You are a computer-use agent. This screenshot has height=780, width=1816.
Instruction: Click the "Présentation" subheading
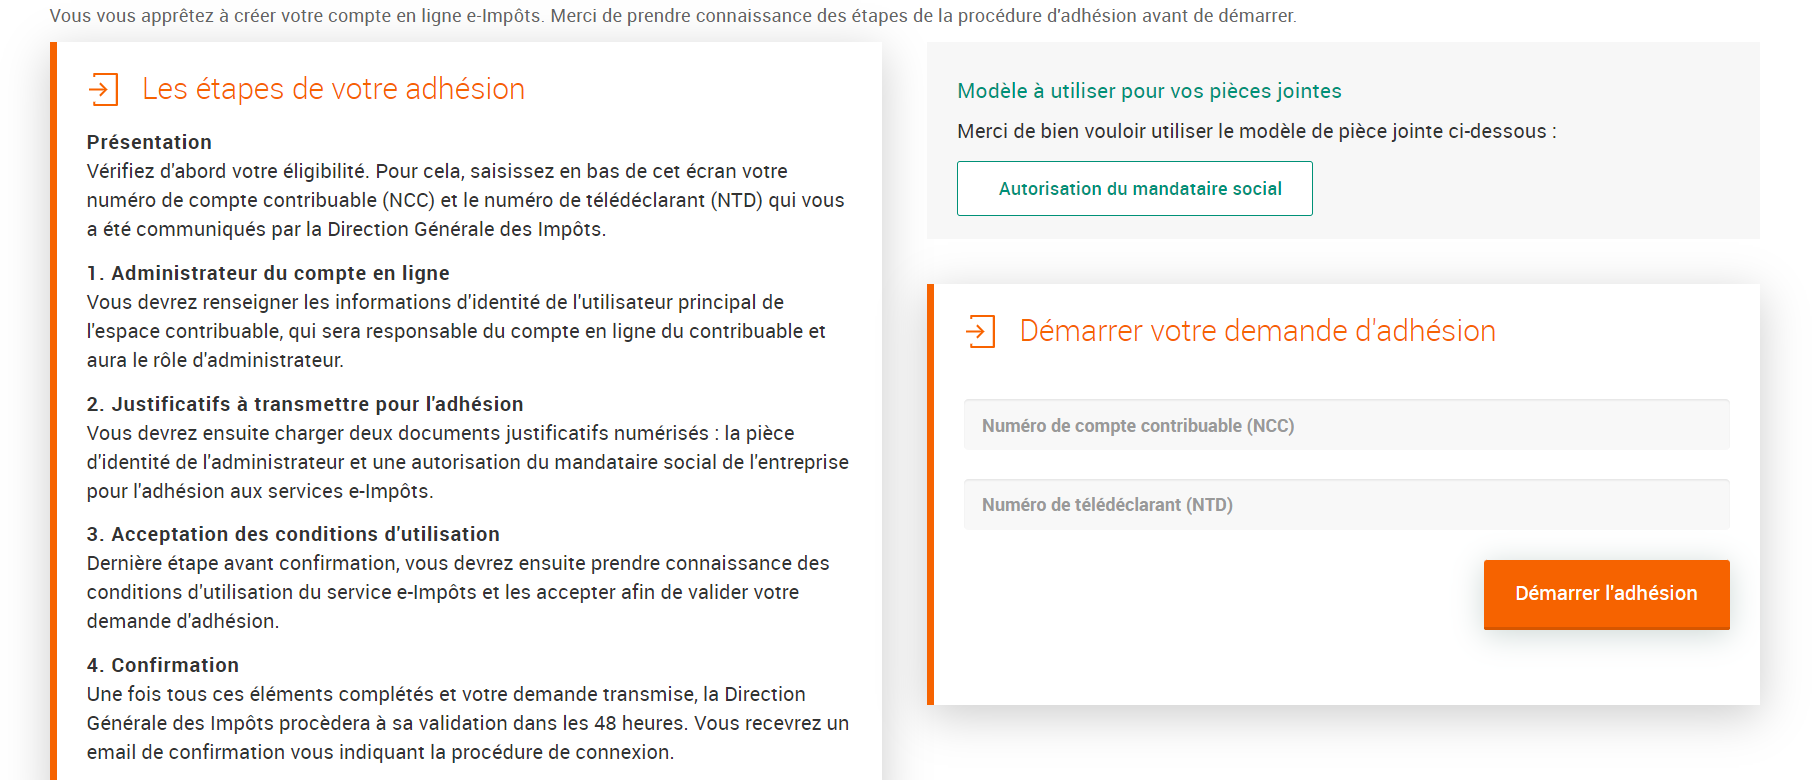(149, 142)
